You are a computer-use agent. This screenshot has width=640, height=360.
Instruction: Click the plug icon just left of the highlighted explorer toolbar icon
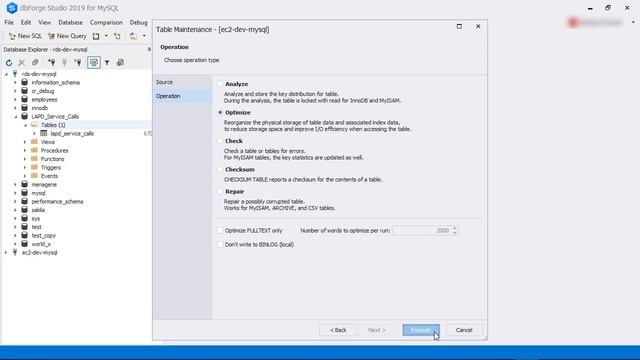tap(78, 63)
